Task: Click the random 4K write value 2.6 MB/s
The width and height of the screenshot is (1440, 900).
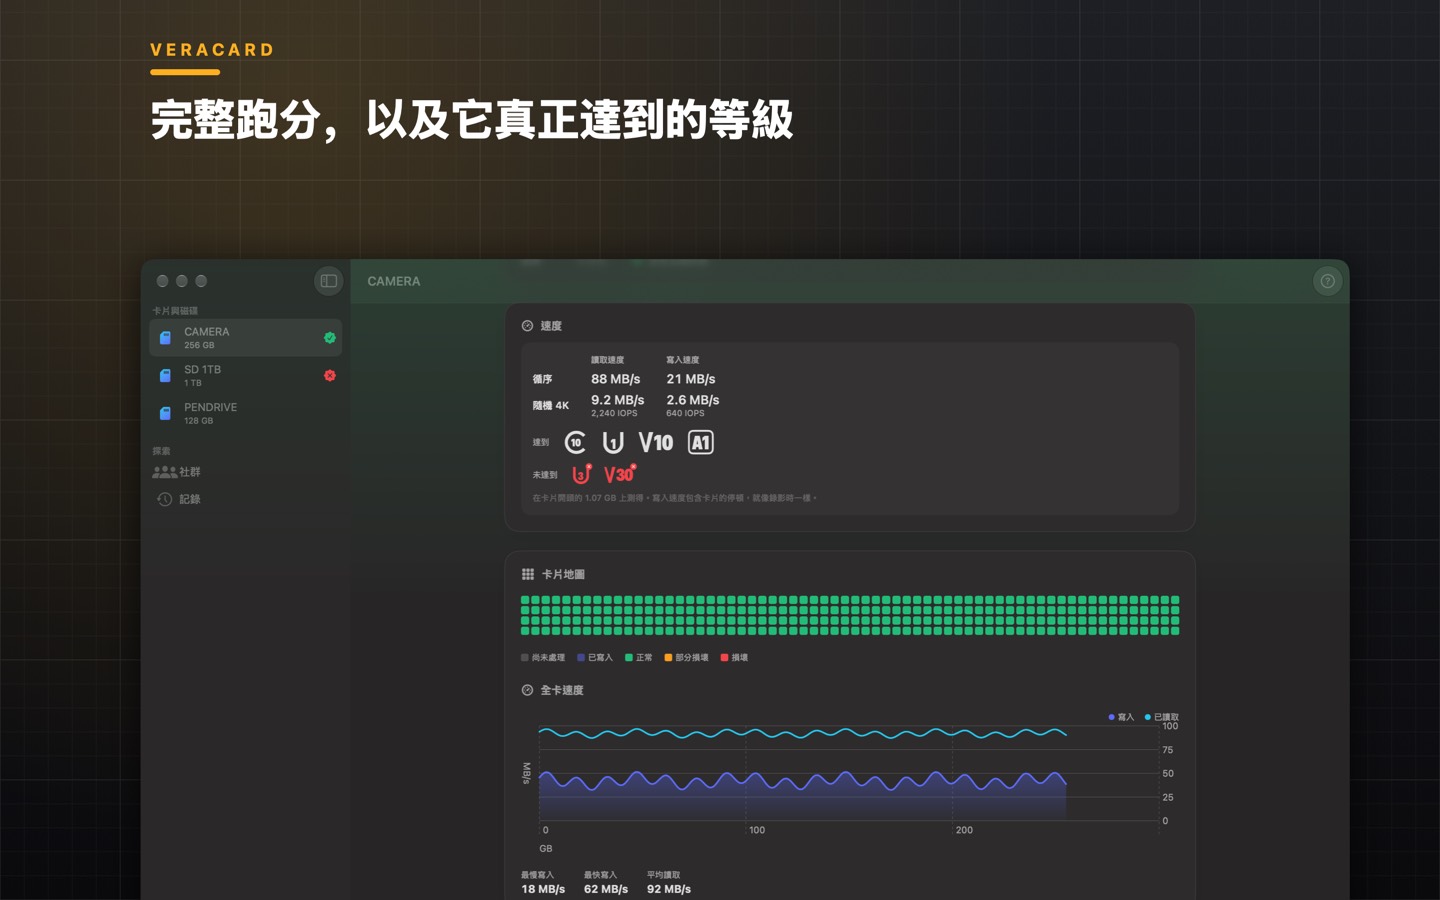Action: 693,400
